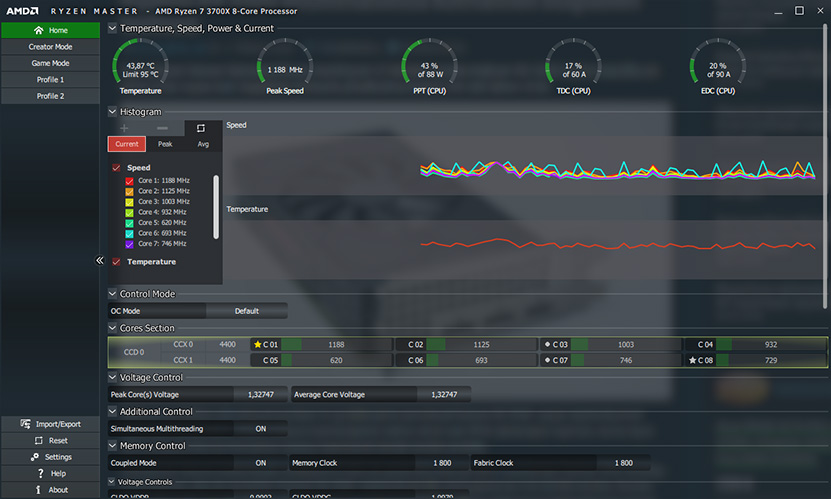Click the gold star on core C 01
The height and width of the screenshot is (499, 831).
point(258,344)
